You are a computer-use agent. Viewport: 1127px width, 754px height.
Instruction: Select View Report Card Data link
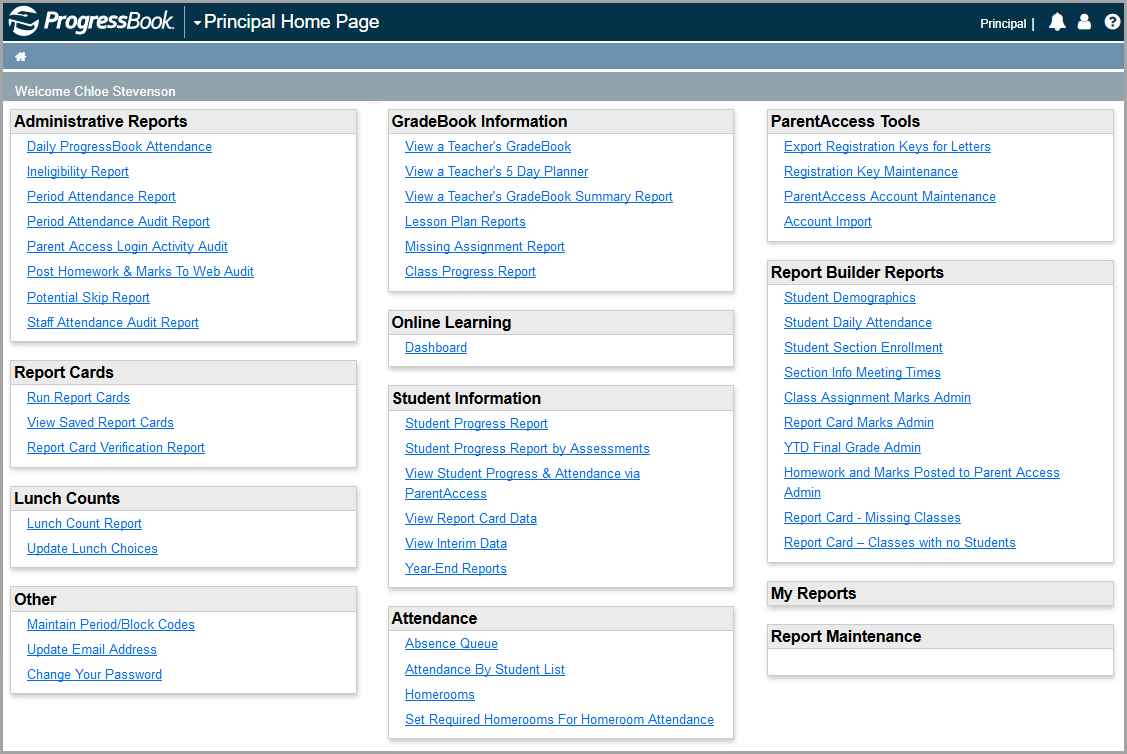click(x=471, y=519)
